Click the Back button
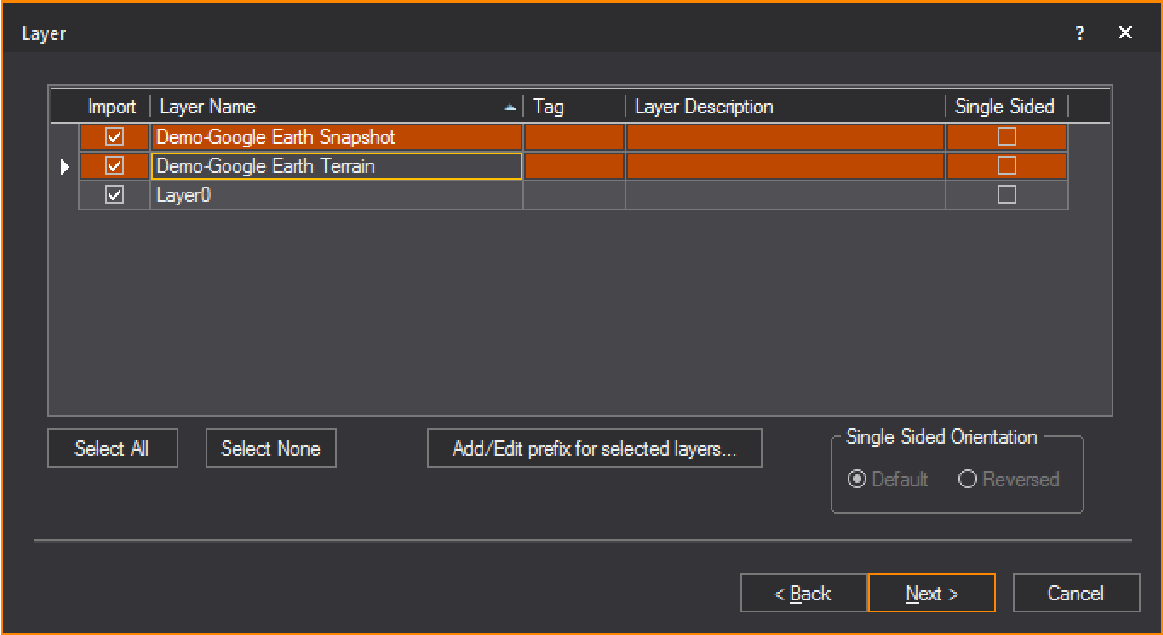 803,592
